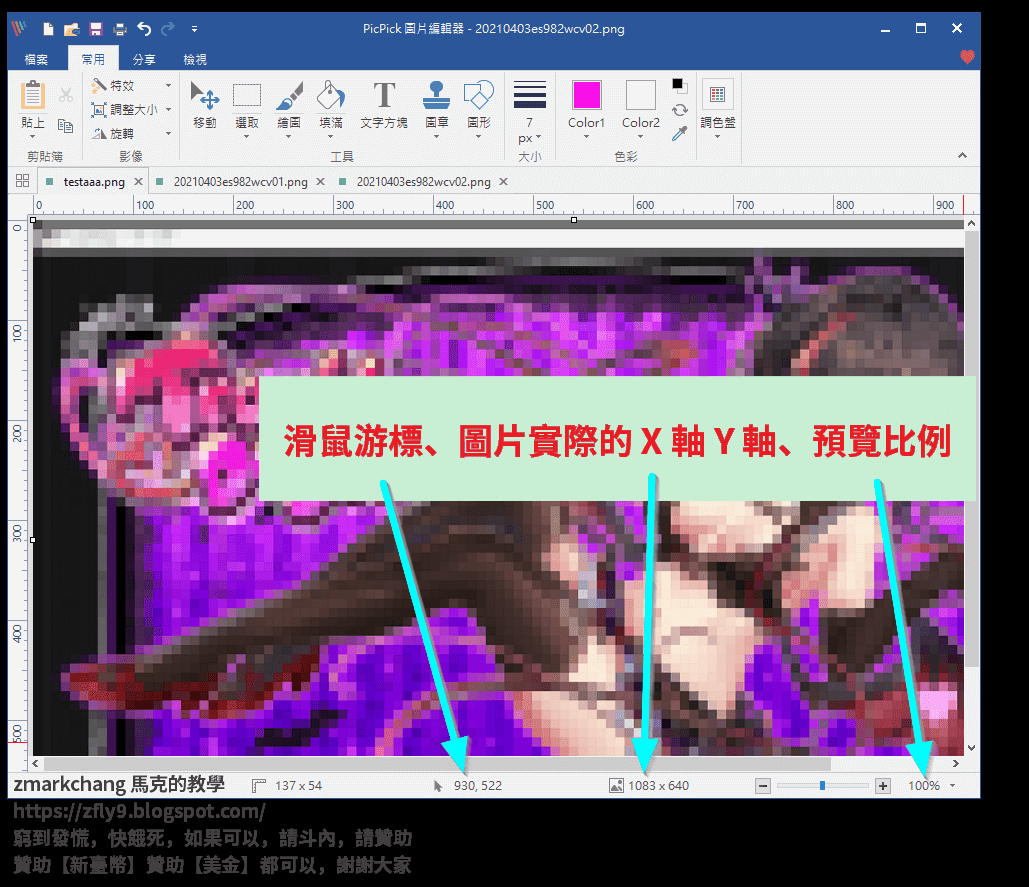Click the New file icon in title bar

coord(48,29)
